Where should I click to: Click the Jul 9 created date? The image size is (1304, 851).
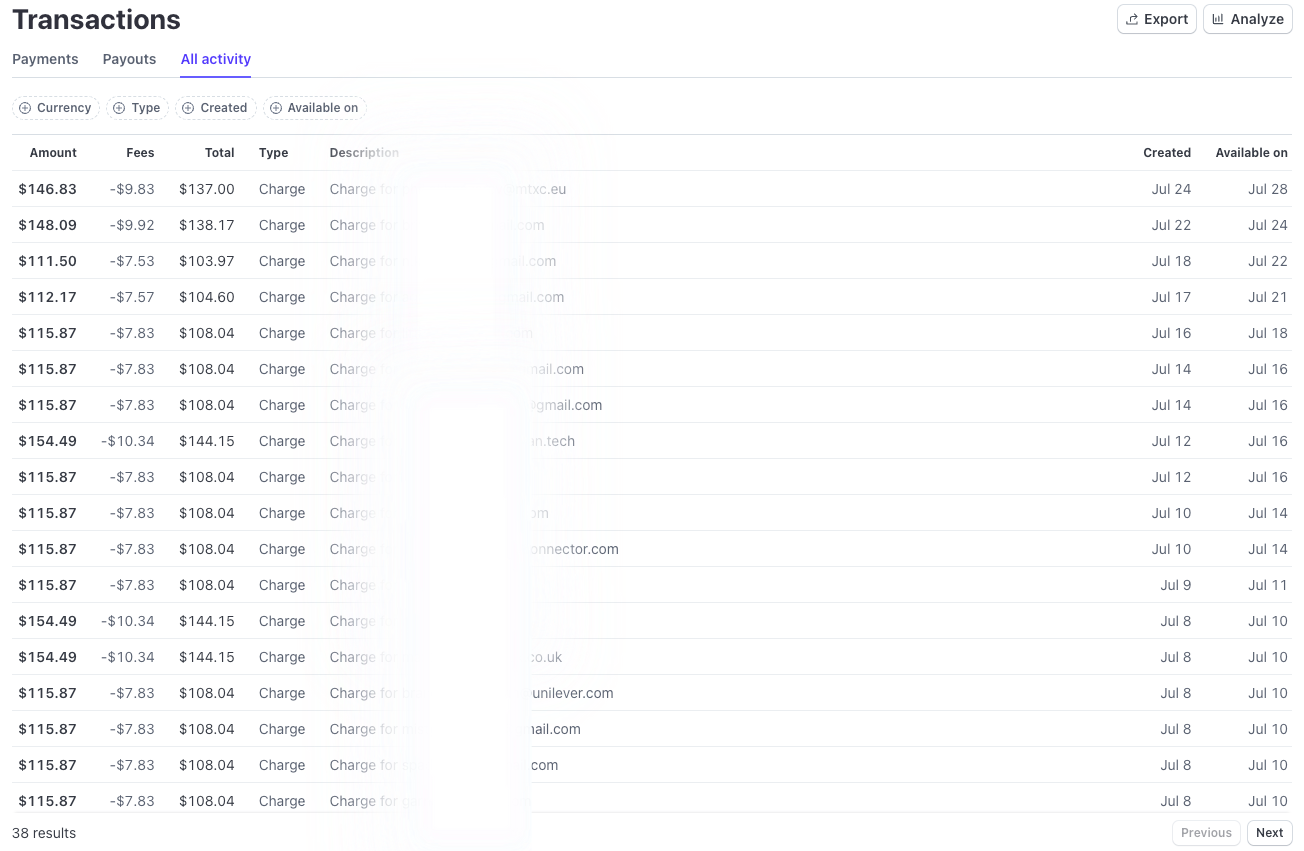point(1176,585)
